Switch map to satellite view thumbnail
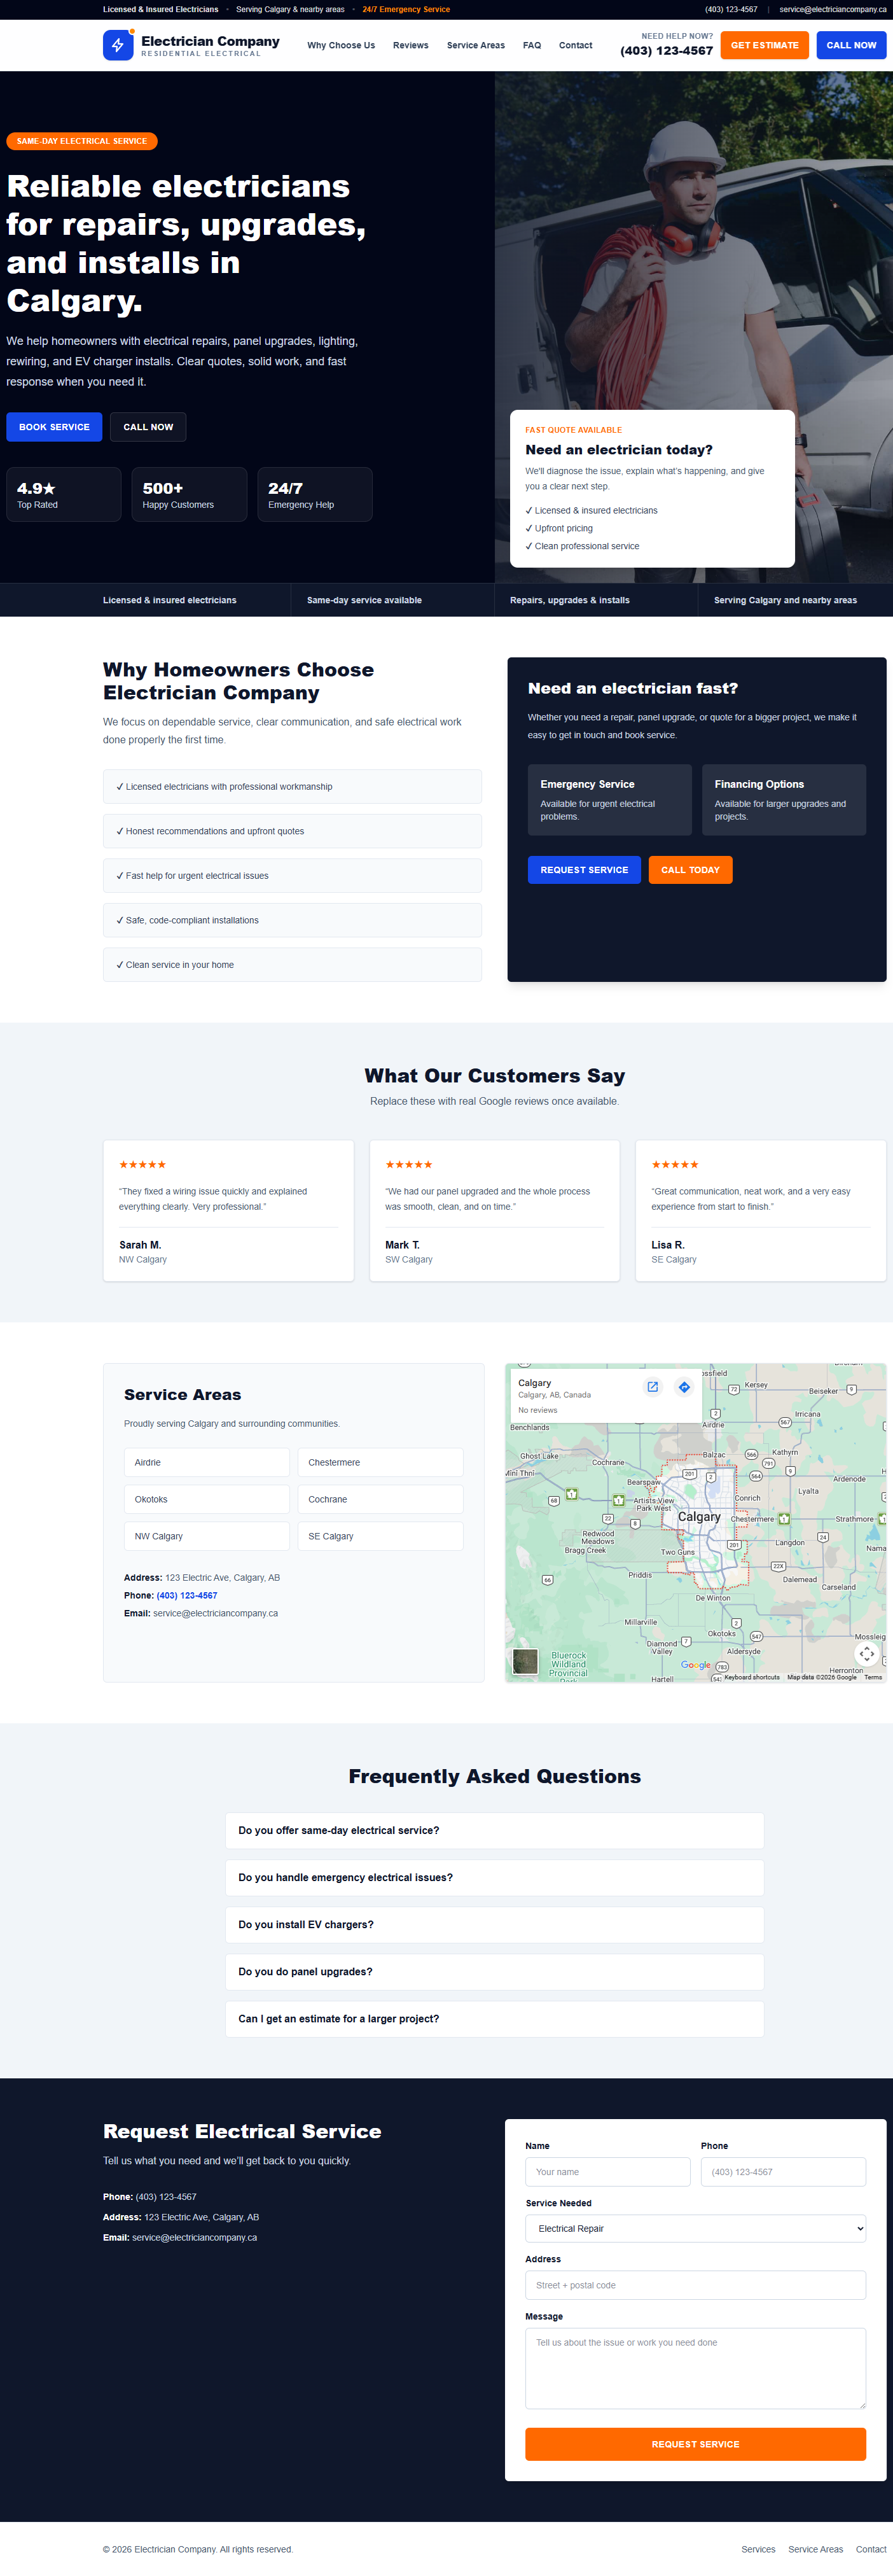893x2576 pixels. click(525, 1661)
